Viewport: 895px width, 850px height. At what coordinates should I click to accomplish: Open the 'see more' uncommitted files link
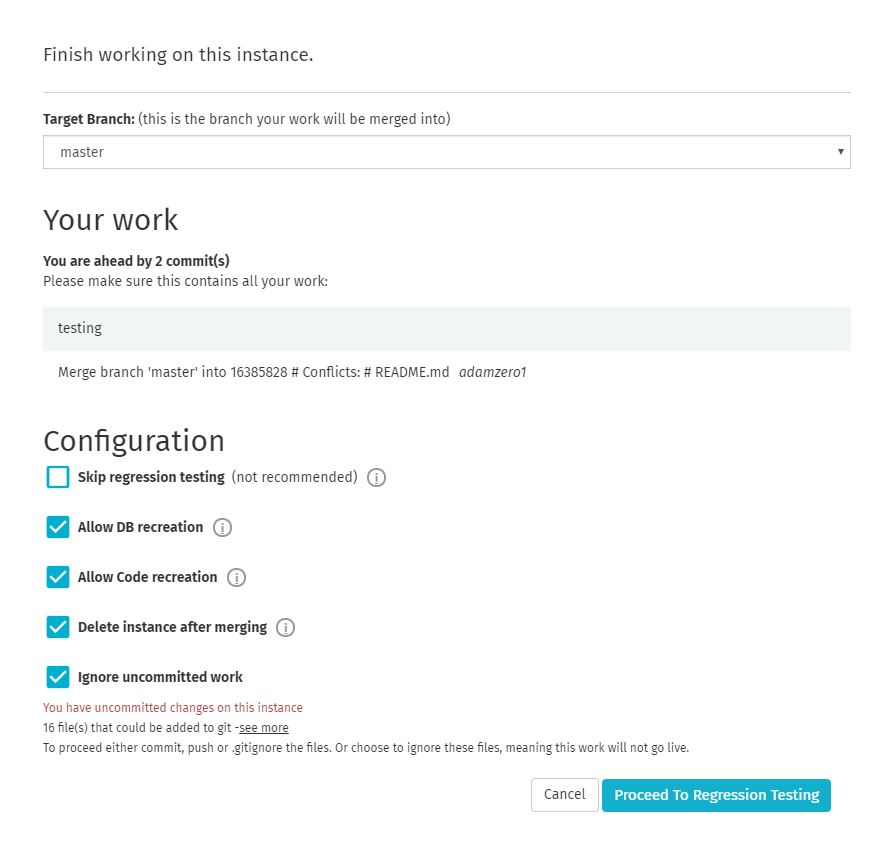pyautogui.click(x=264, y=728)
